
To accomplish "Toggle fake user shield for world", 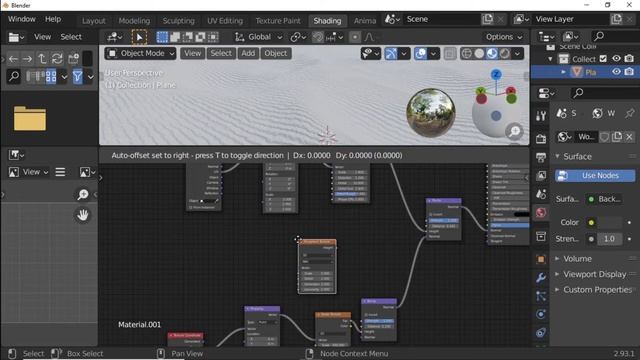I will pyautogui.click(x=604, y=137).
